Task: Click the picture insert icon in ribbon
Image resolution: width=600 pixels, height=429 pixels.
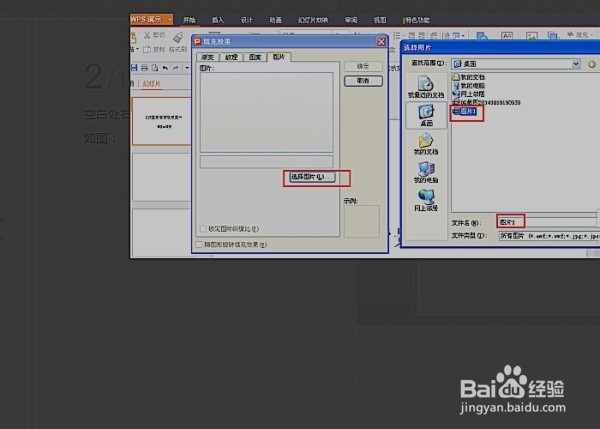Action: [532, 36]
